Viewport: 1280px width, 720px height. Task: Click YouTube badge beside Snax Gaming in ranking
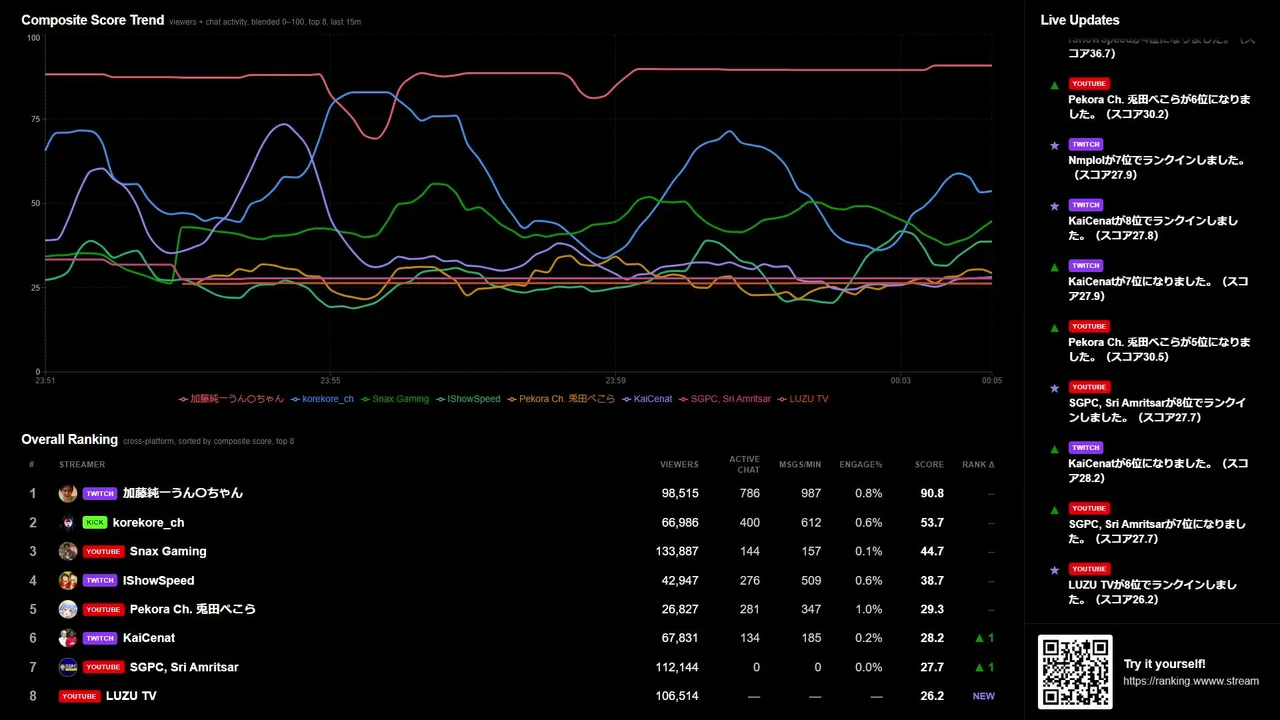(103, 551)
